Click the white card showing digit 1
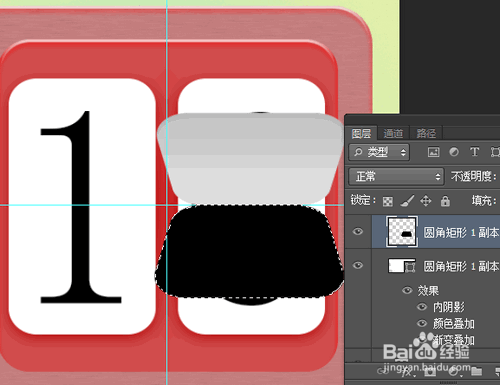The image size is (500, 385). tap(82, 206)
